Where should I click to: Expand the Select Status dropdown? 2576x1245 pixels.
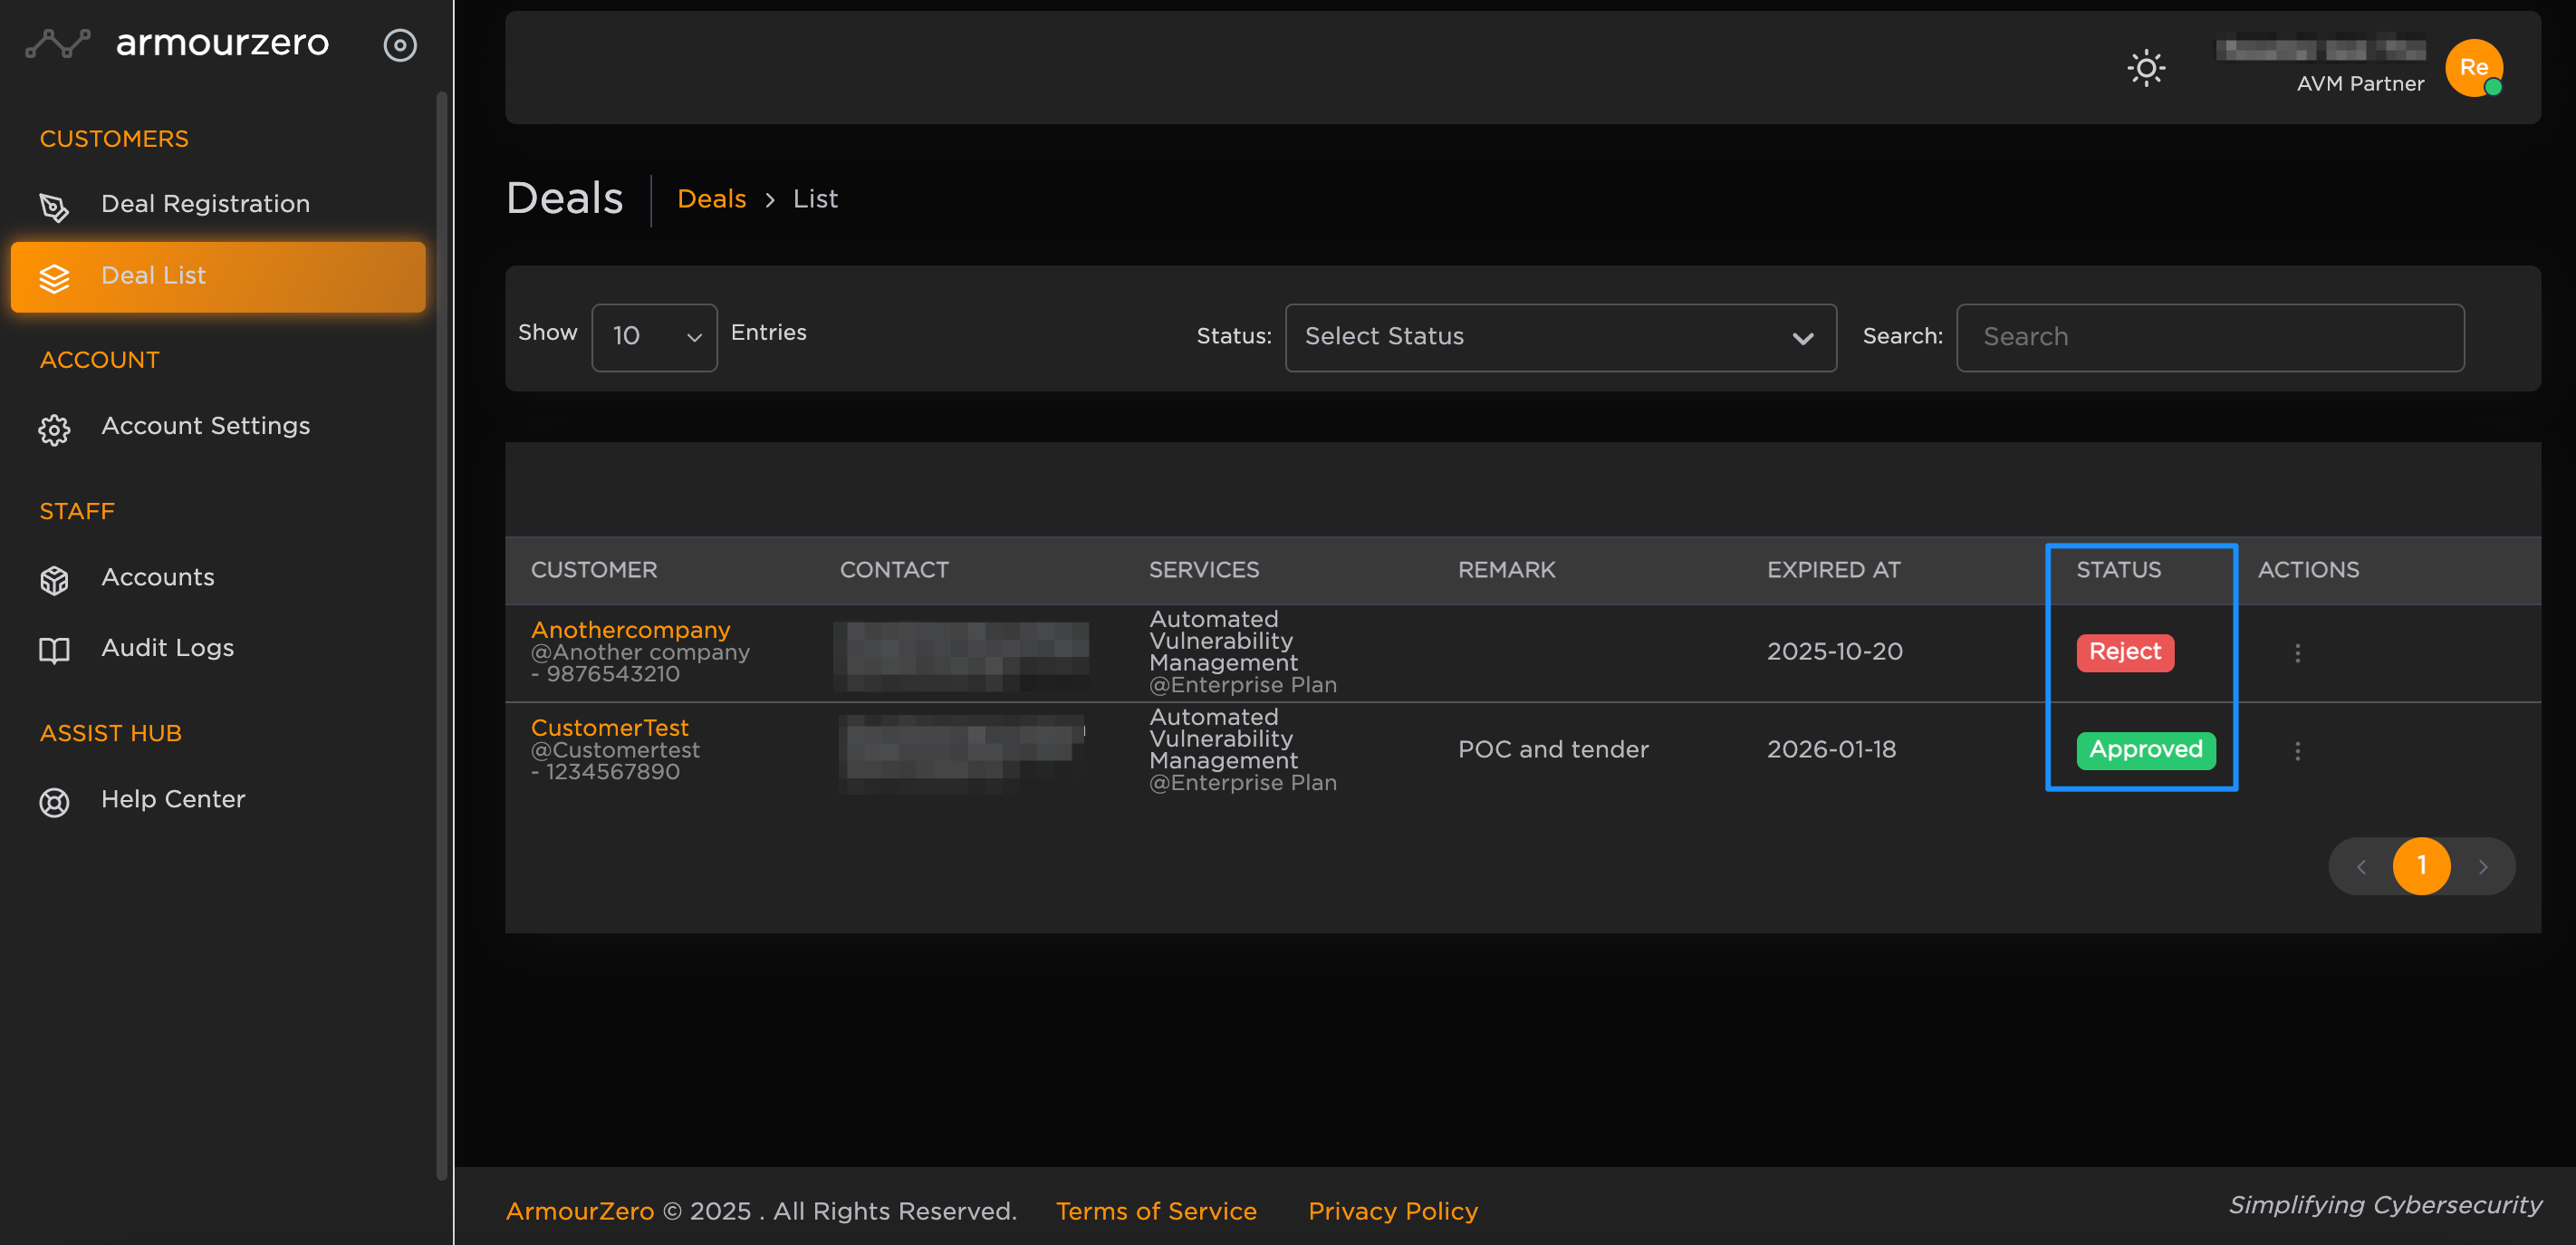(1559, 337)
